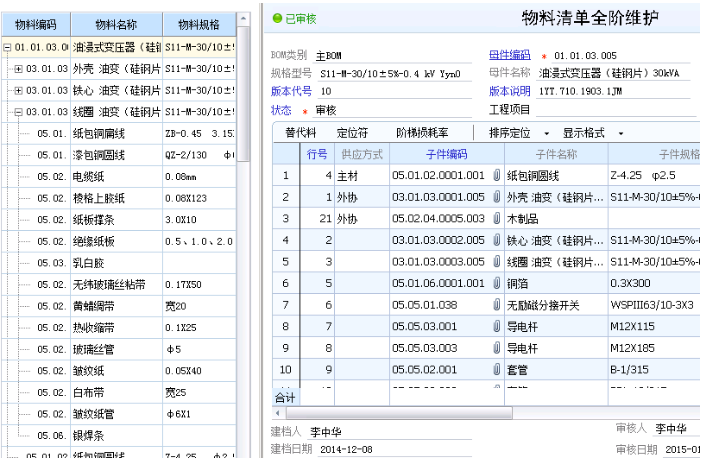Sort by 行号 column header
Image resolution: width=704 pixels, height=466 pixels.
click(x=317, y=154)
